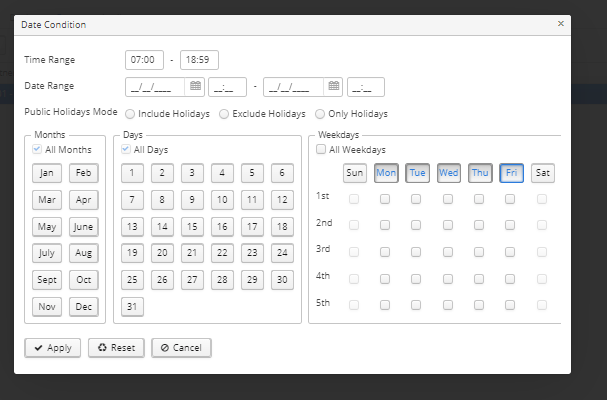Select the Sept month button
This screenshot has height=400, width=607.
47,280
